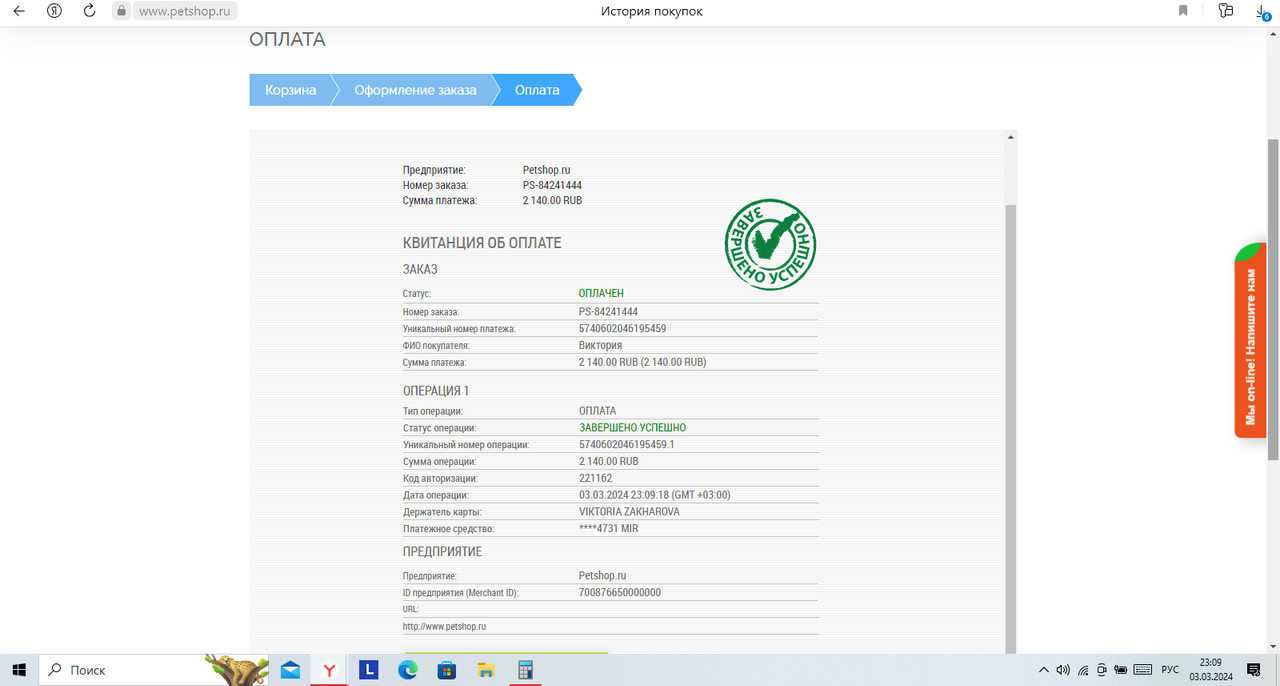Open Wi-Fi network settings in tray
The image size is (1280, 686).
point(1083,669)
